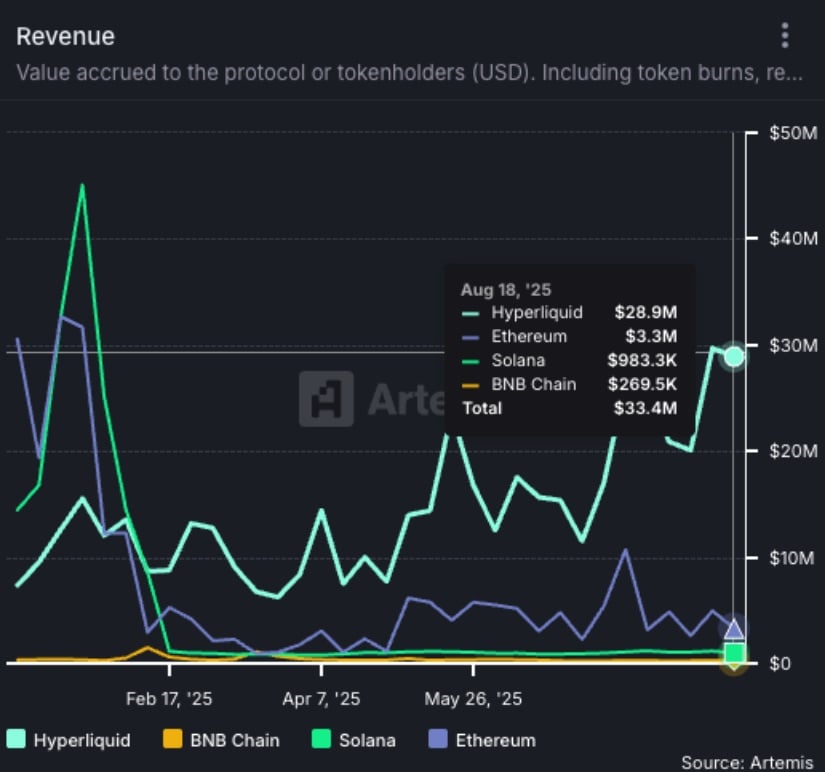Click the Solana value $983.3K in tooltip
This screenshot has width=825, height=772.
tap(642, 360)
